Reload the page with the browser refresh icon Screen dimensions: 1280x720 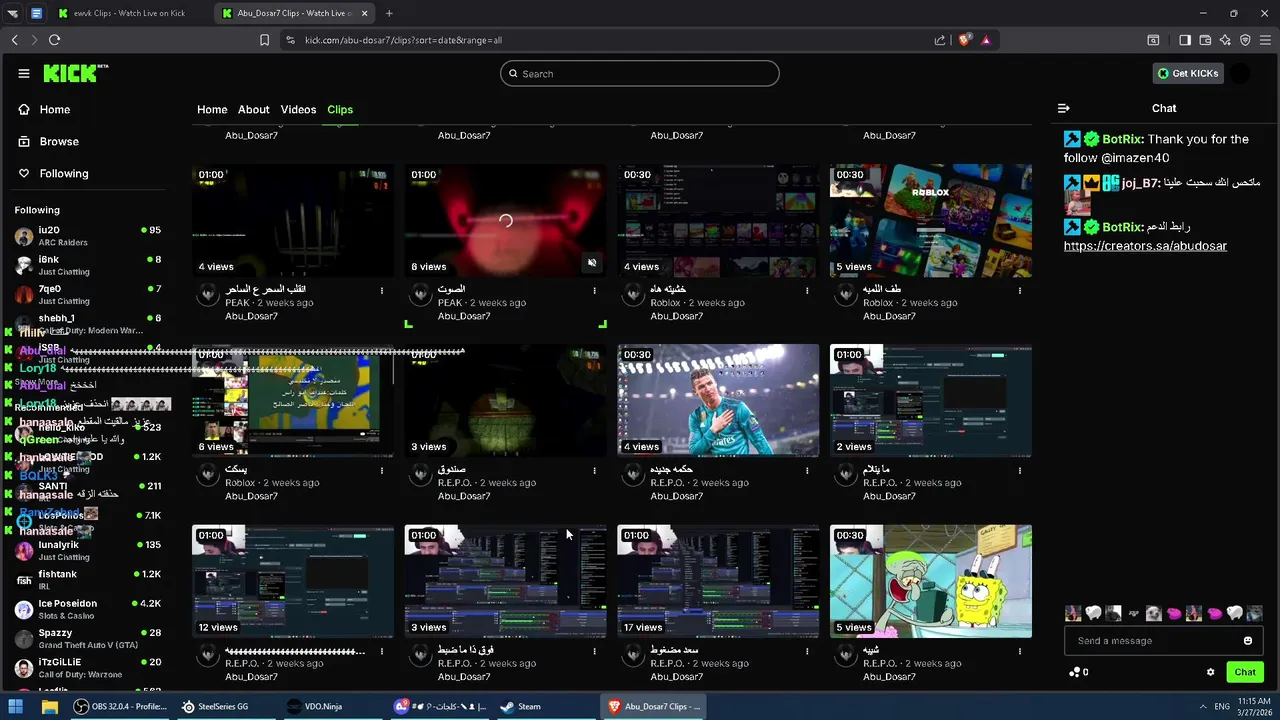54,40
